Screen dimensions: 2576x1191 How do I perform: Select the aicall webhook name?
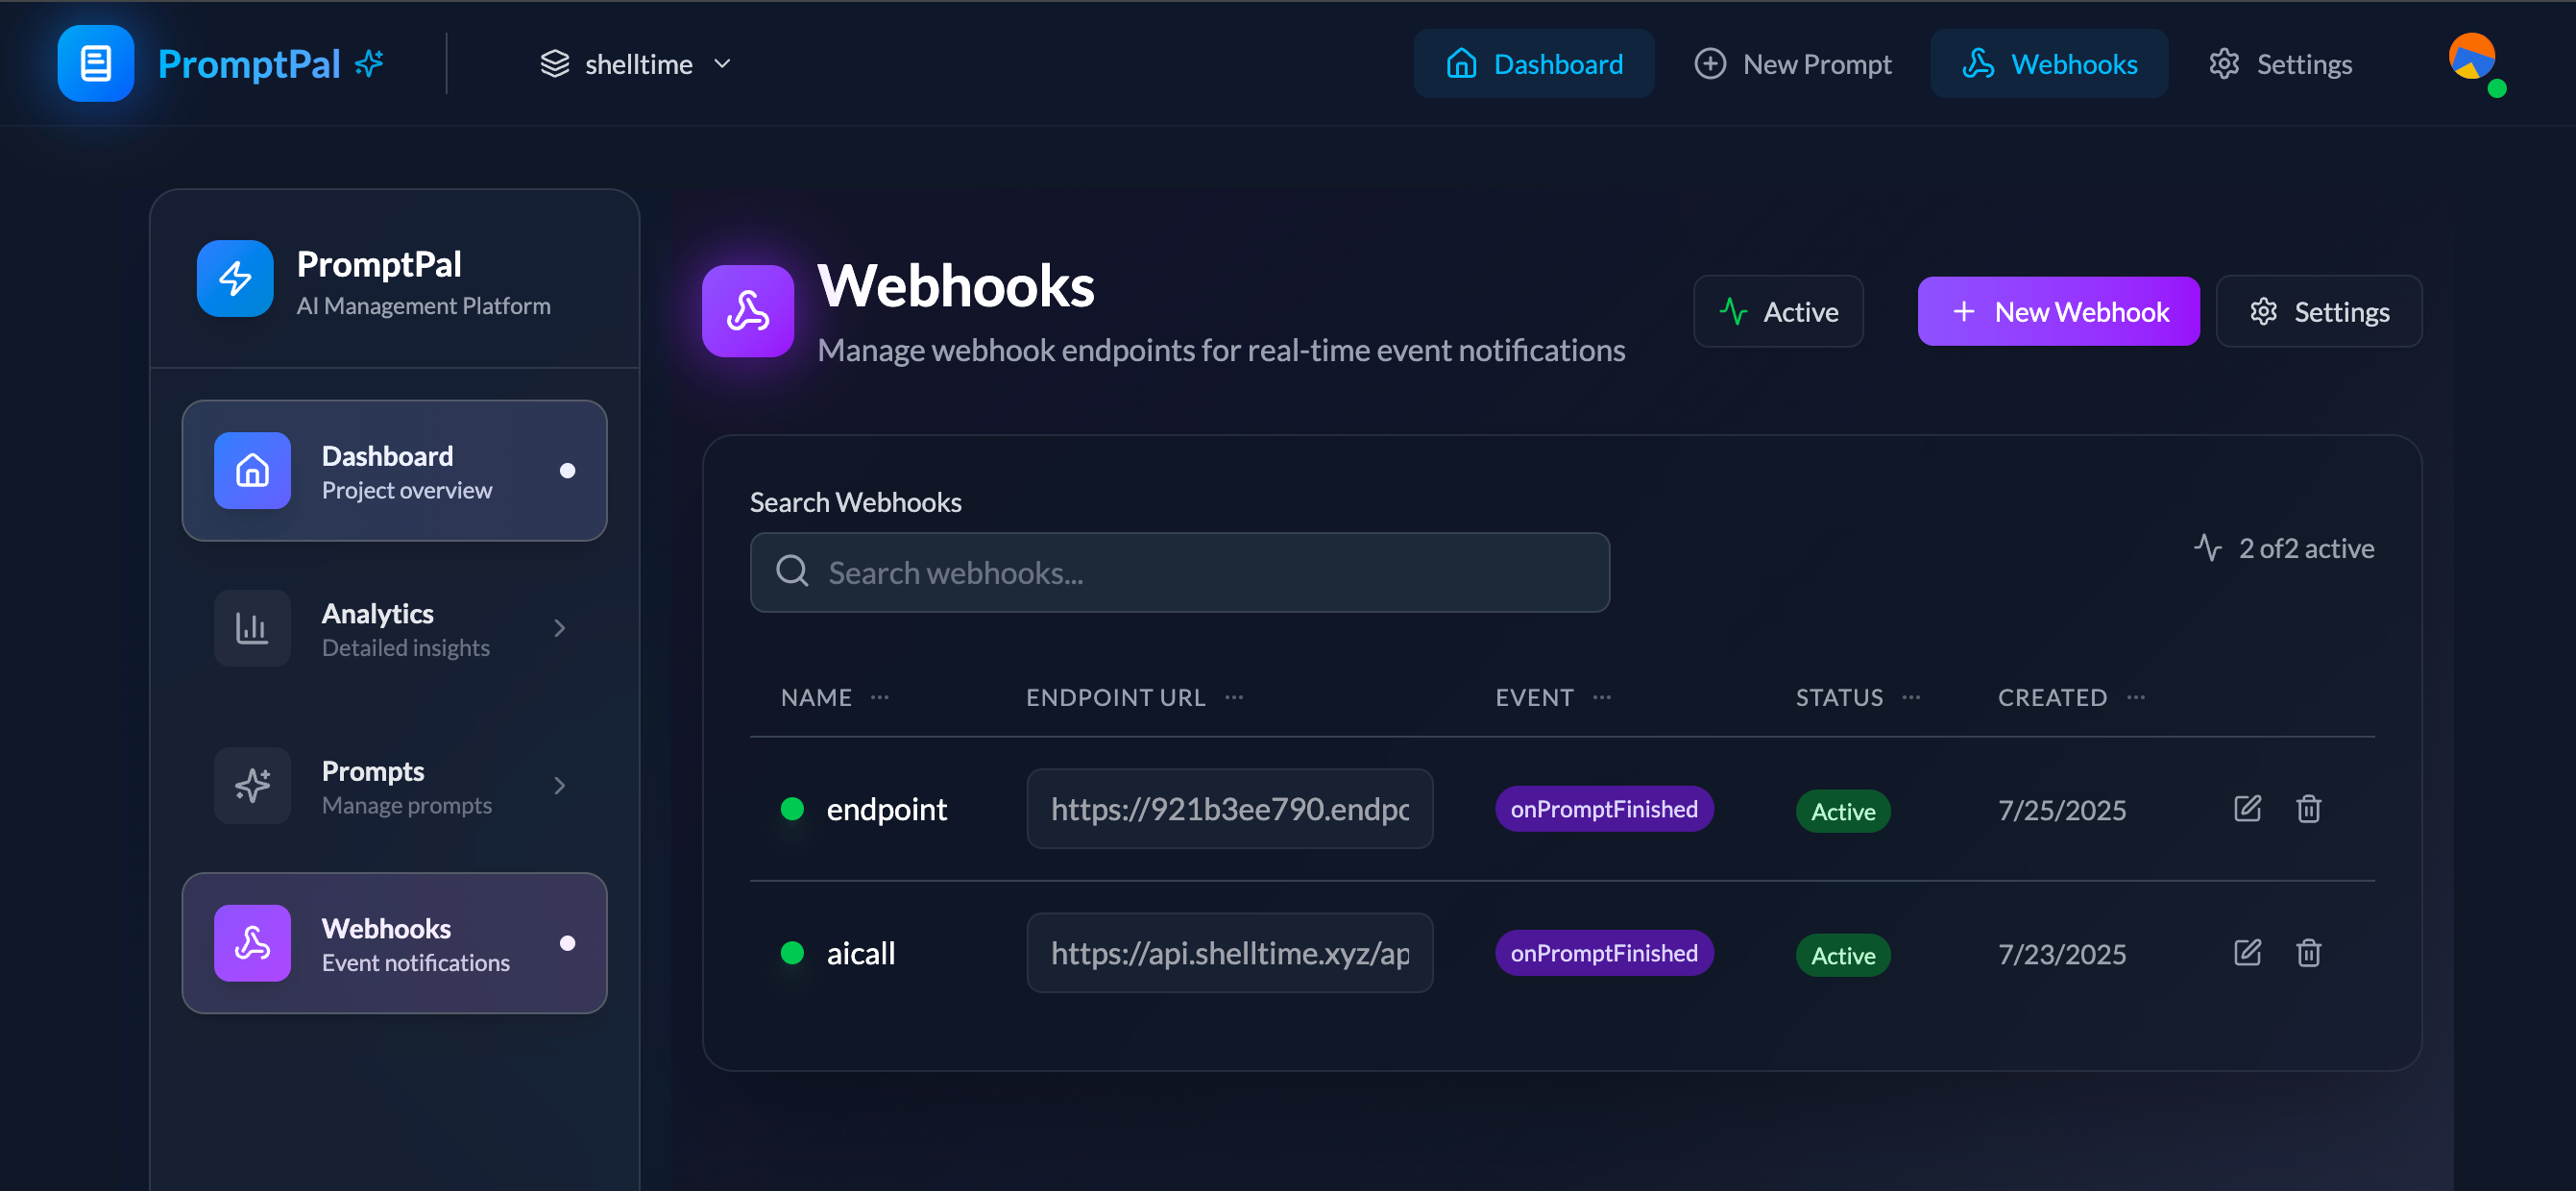pos(860,953)
